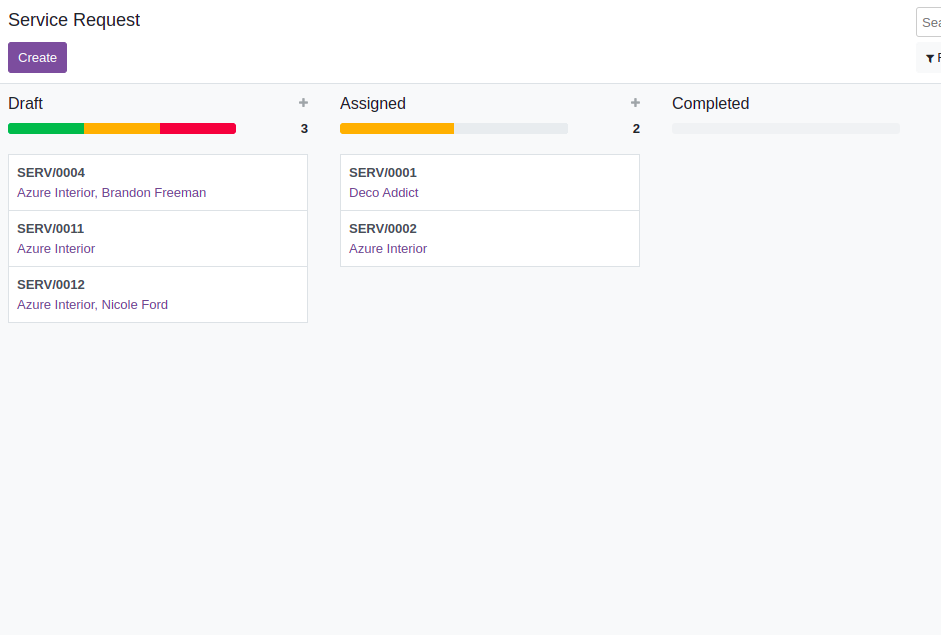Open the Filters funnel icon

coord(930,58)
